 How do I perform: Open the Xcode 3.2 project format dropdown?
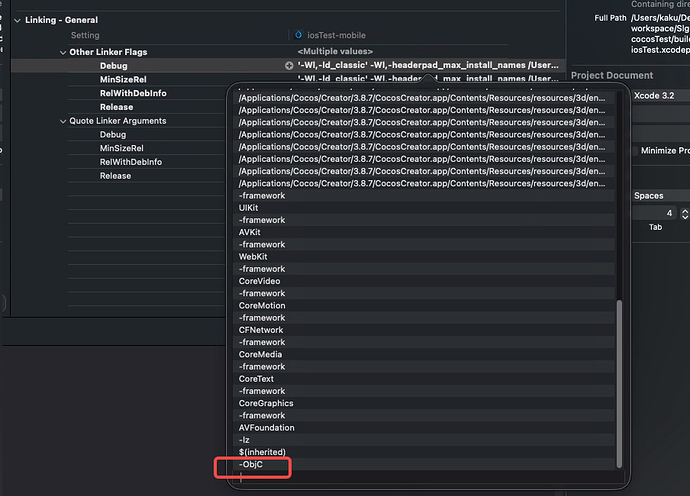pyautogui.click(x=659, y=96)
